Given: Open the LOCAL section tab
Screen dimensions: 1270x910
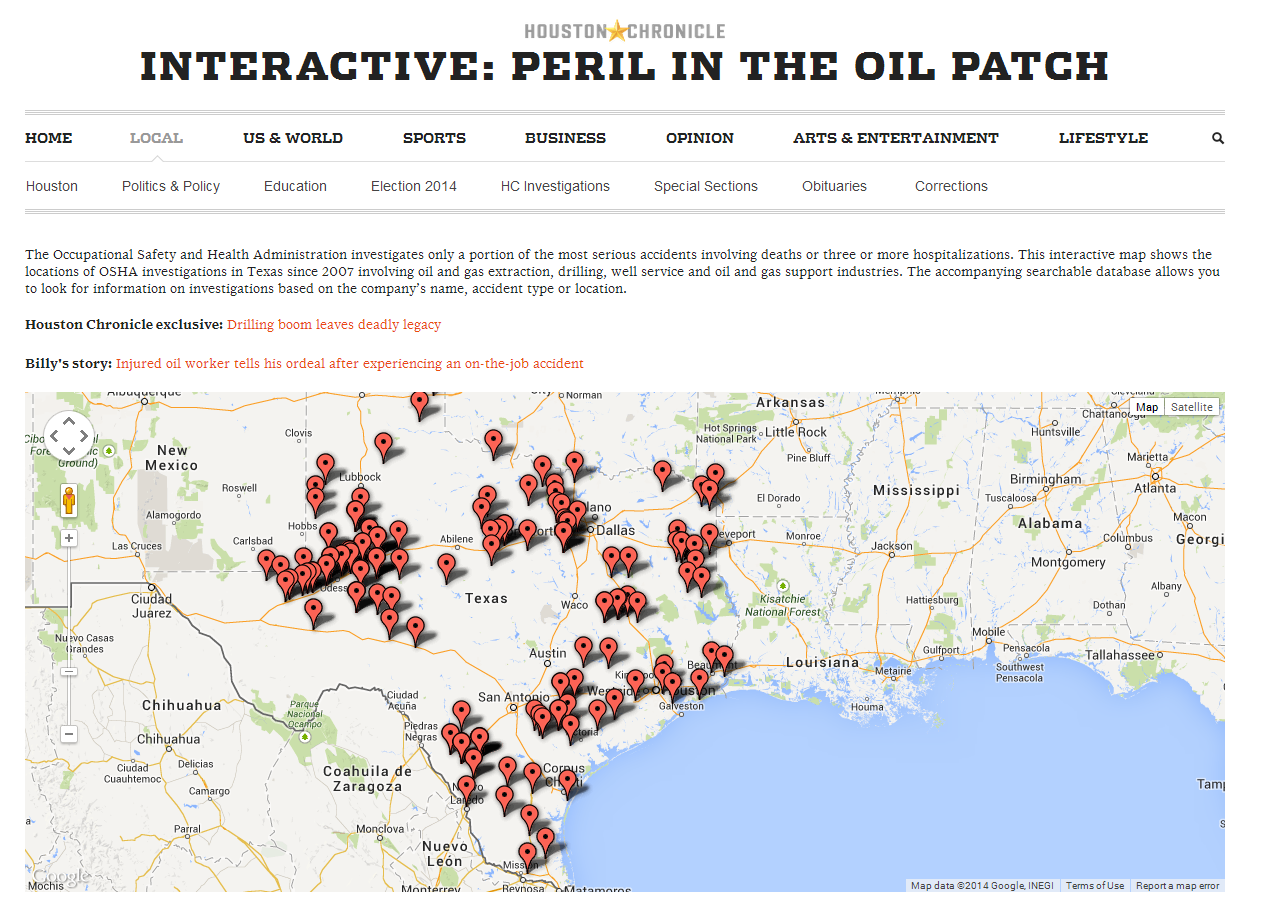Looking at the screenshot, I should (156, 138).
